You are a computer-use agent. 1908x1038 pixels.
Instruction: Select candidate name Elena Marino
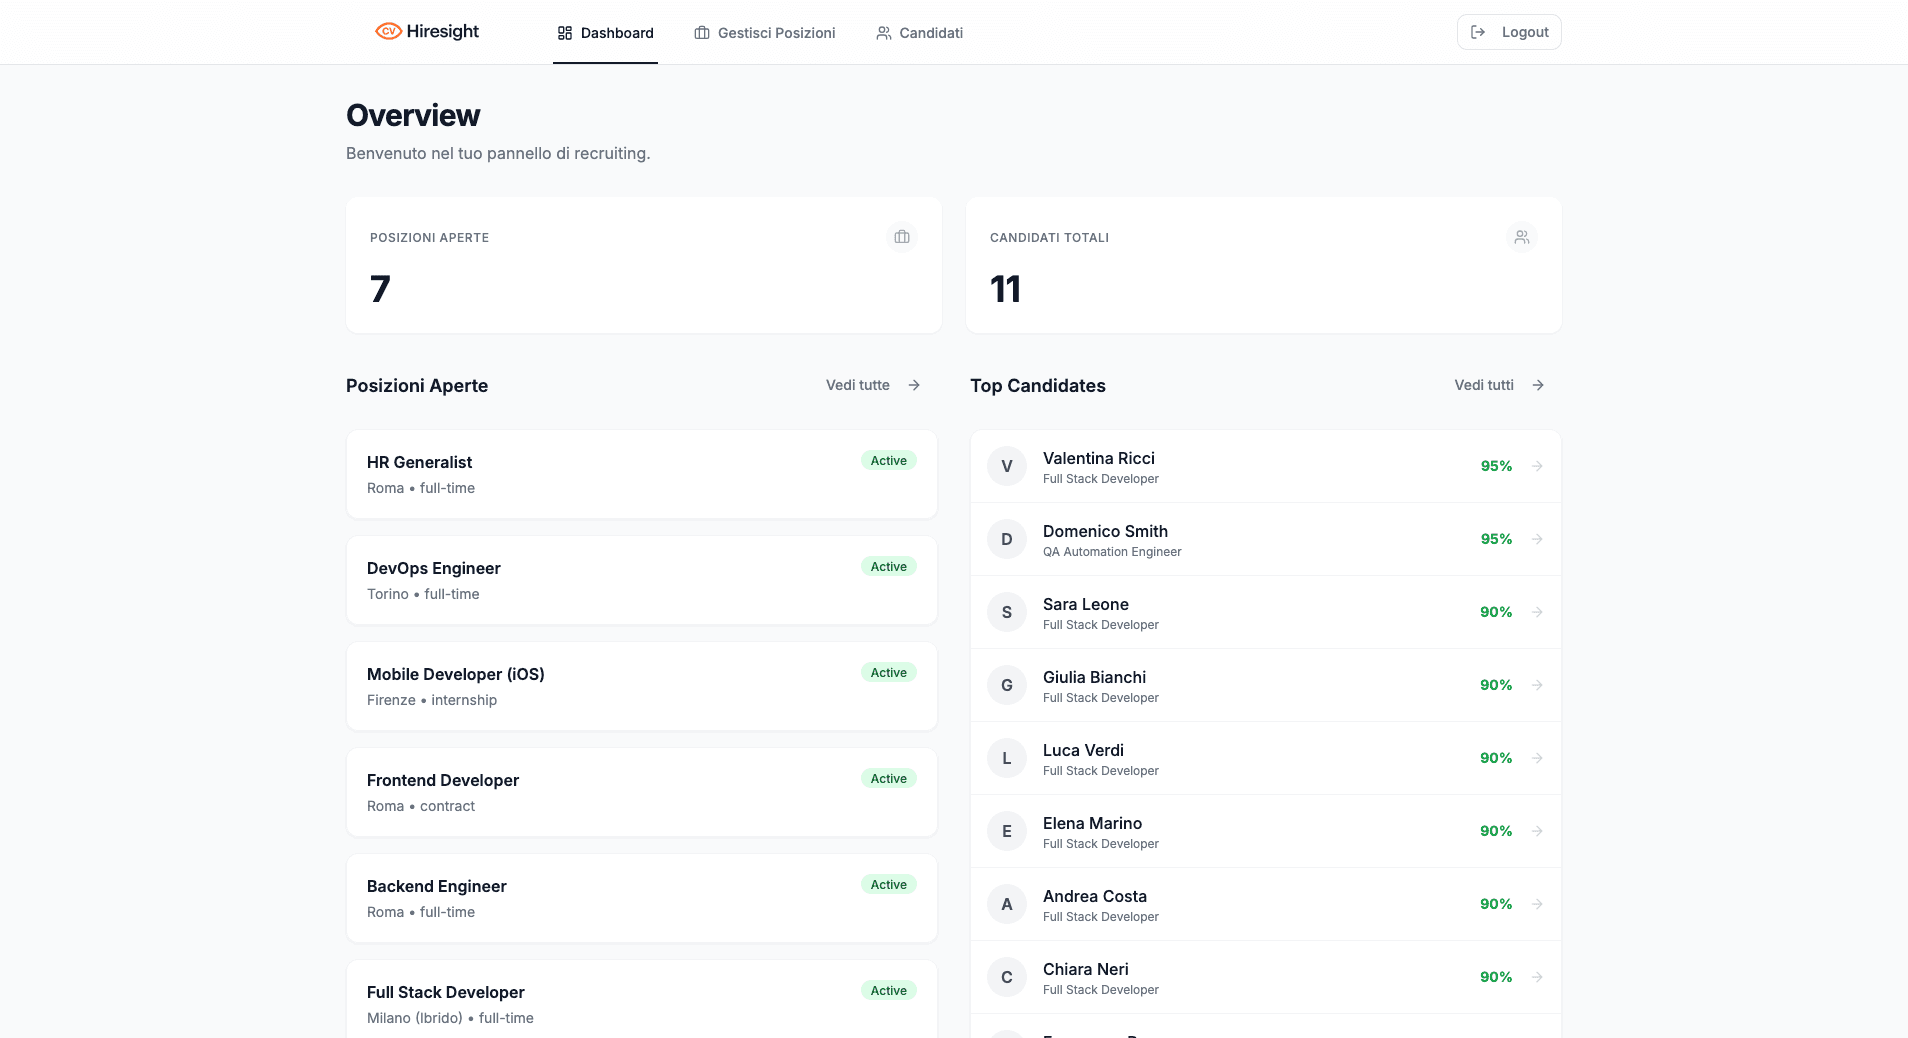coord(1092,823)
